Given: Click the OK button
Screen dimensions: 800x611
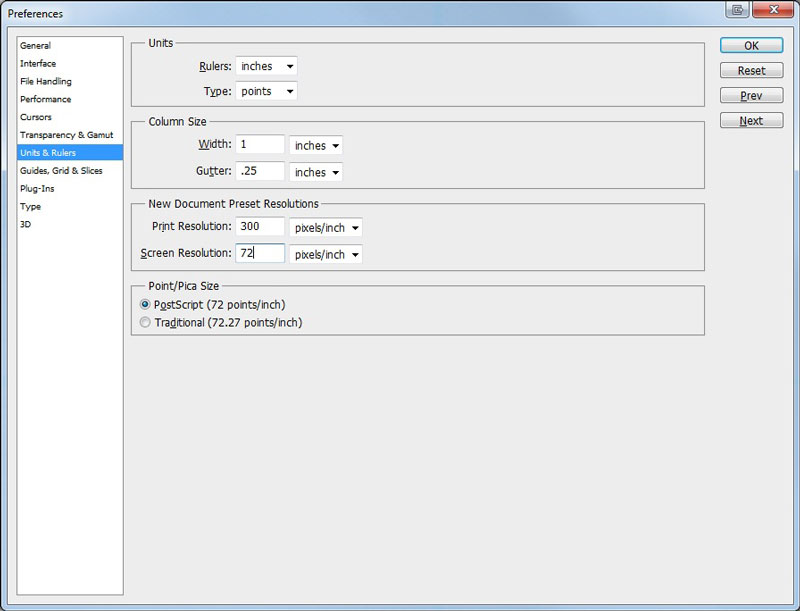Looking at the screenshot, I should pyautogui.click(x=751, y=46).
